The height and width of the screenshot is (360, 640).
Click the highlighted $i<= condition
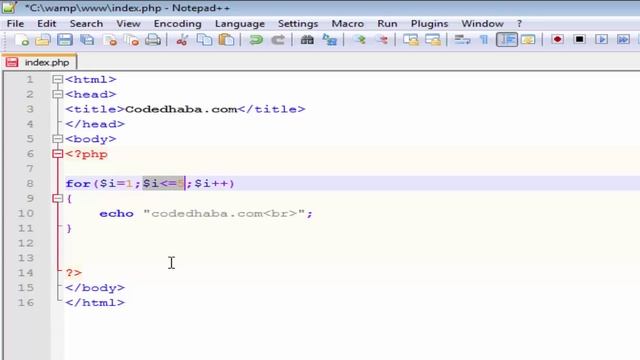click(x=164, y=184)
